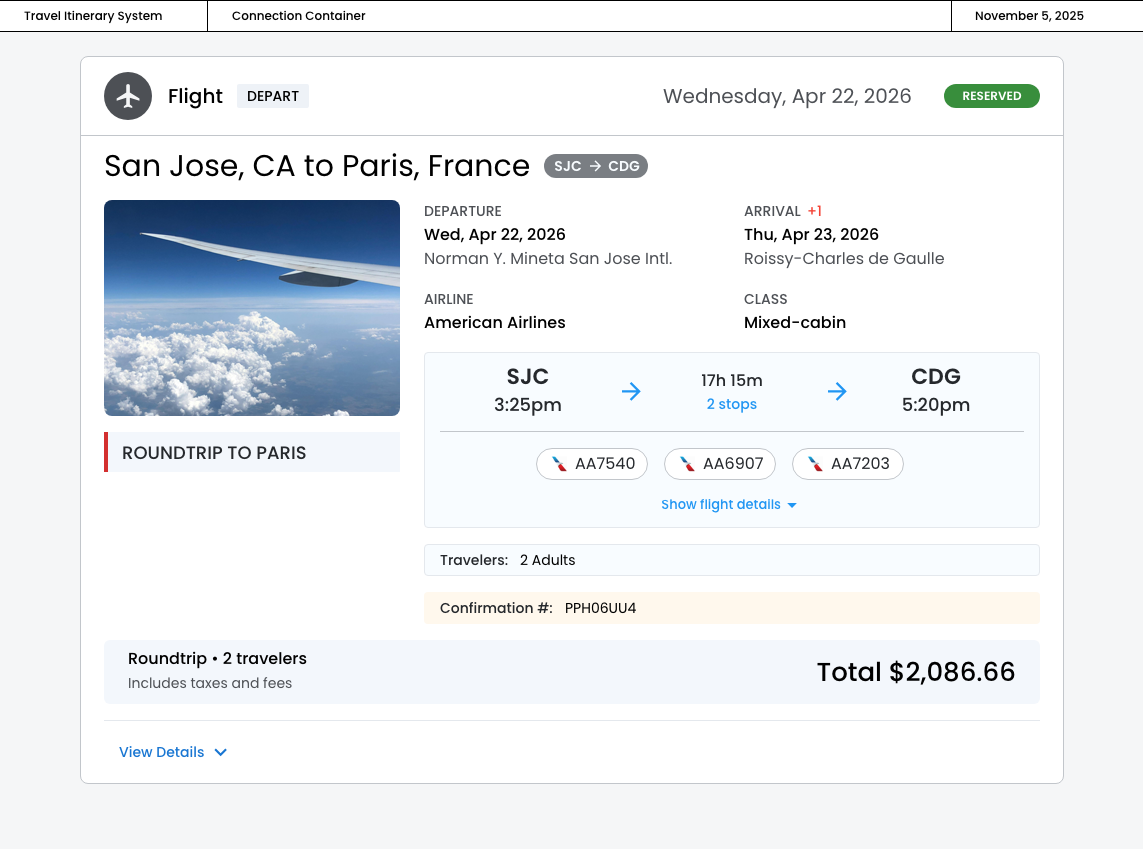Click the SJC → CDG route badge
This screenshot has width=1143, height=849.
pos(596,166)
